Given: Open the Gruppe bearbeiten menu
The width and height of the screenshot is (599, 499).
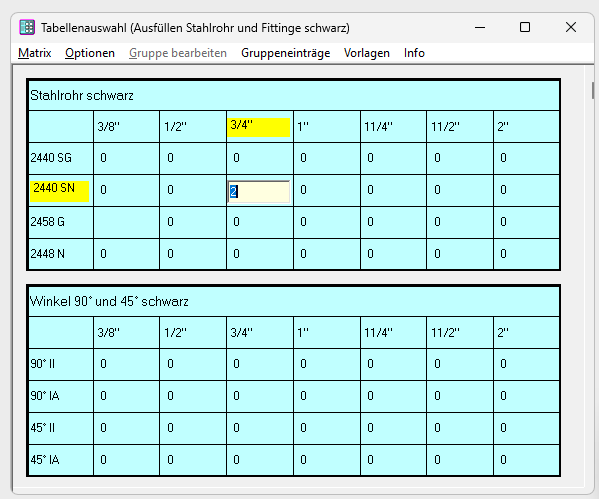Looking at the screenshot, I should 178,53.
